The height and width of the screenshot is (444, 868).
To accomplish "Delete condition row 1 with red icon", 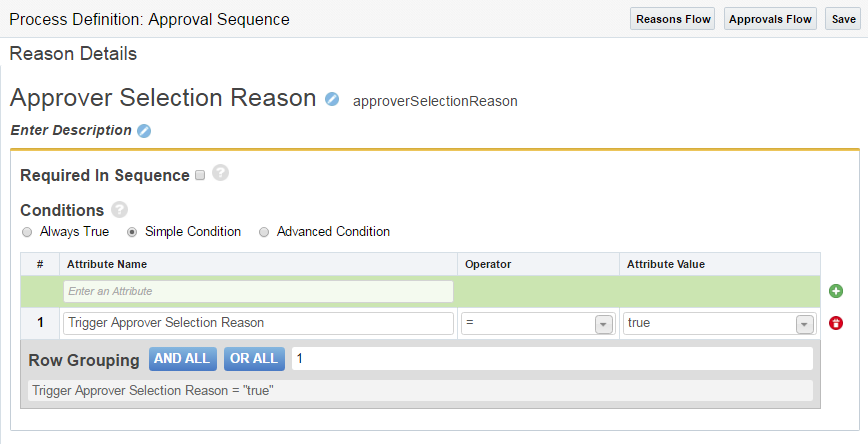I will pos(836,323).
